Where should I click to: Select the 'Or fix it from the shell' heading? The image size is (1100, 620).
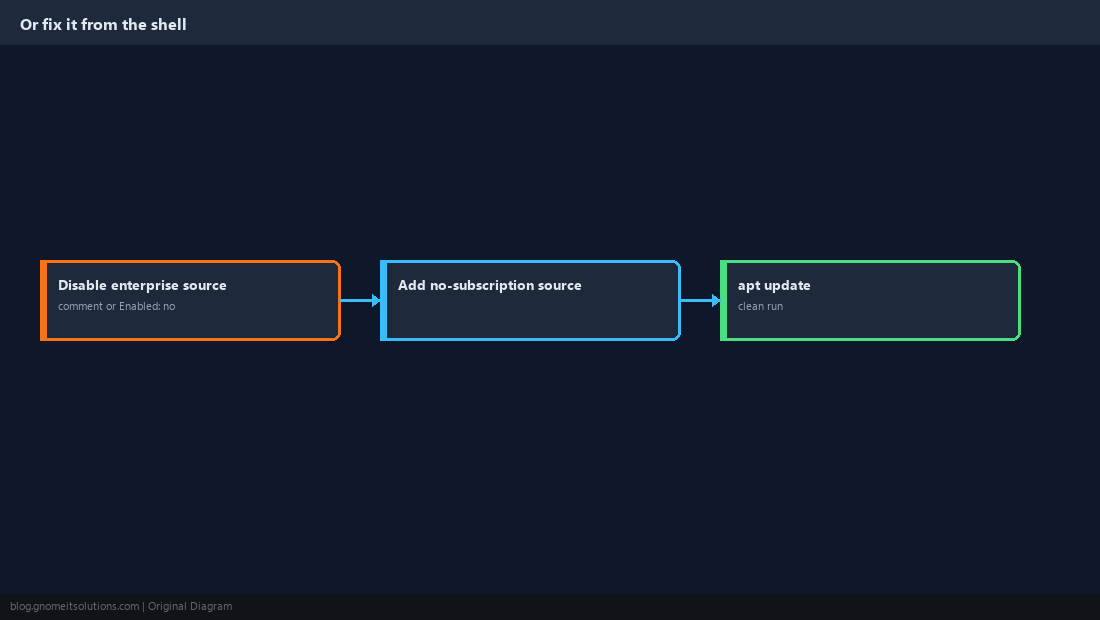tap(103, 25)
